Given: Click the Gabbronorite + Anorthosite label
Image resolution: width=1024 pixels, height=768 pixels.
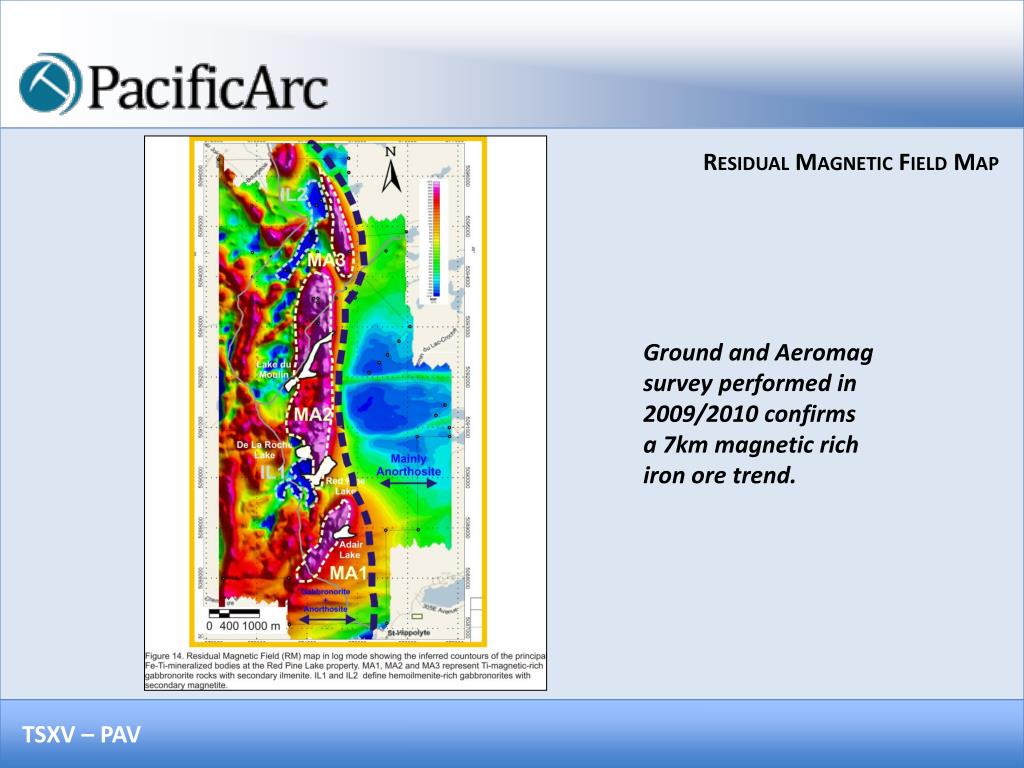Looking at the screenshot, I should pos(326,600).
